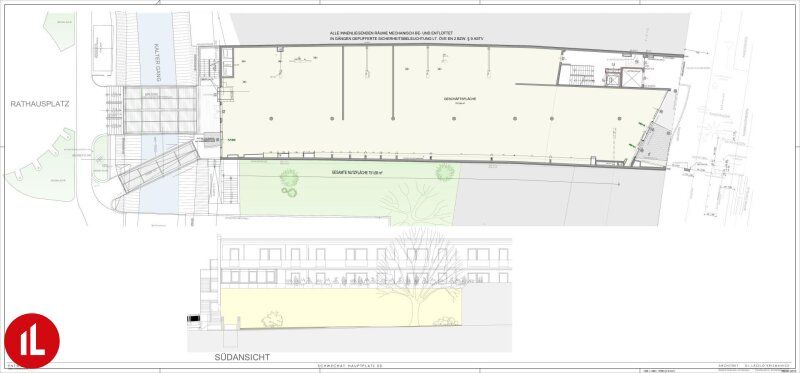Select the crenellated green shape below Rathausplatz
800x373 pixels.
point(41,163)
